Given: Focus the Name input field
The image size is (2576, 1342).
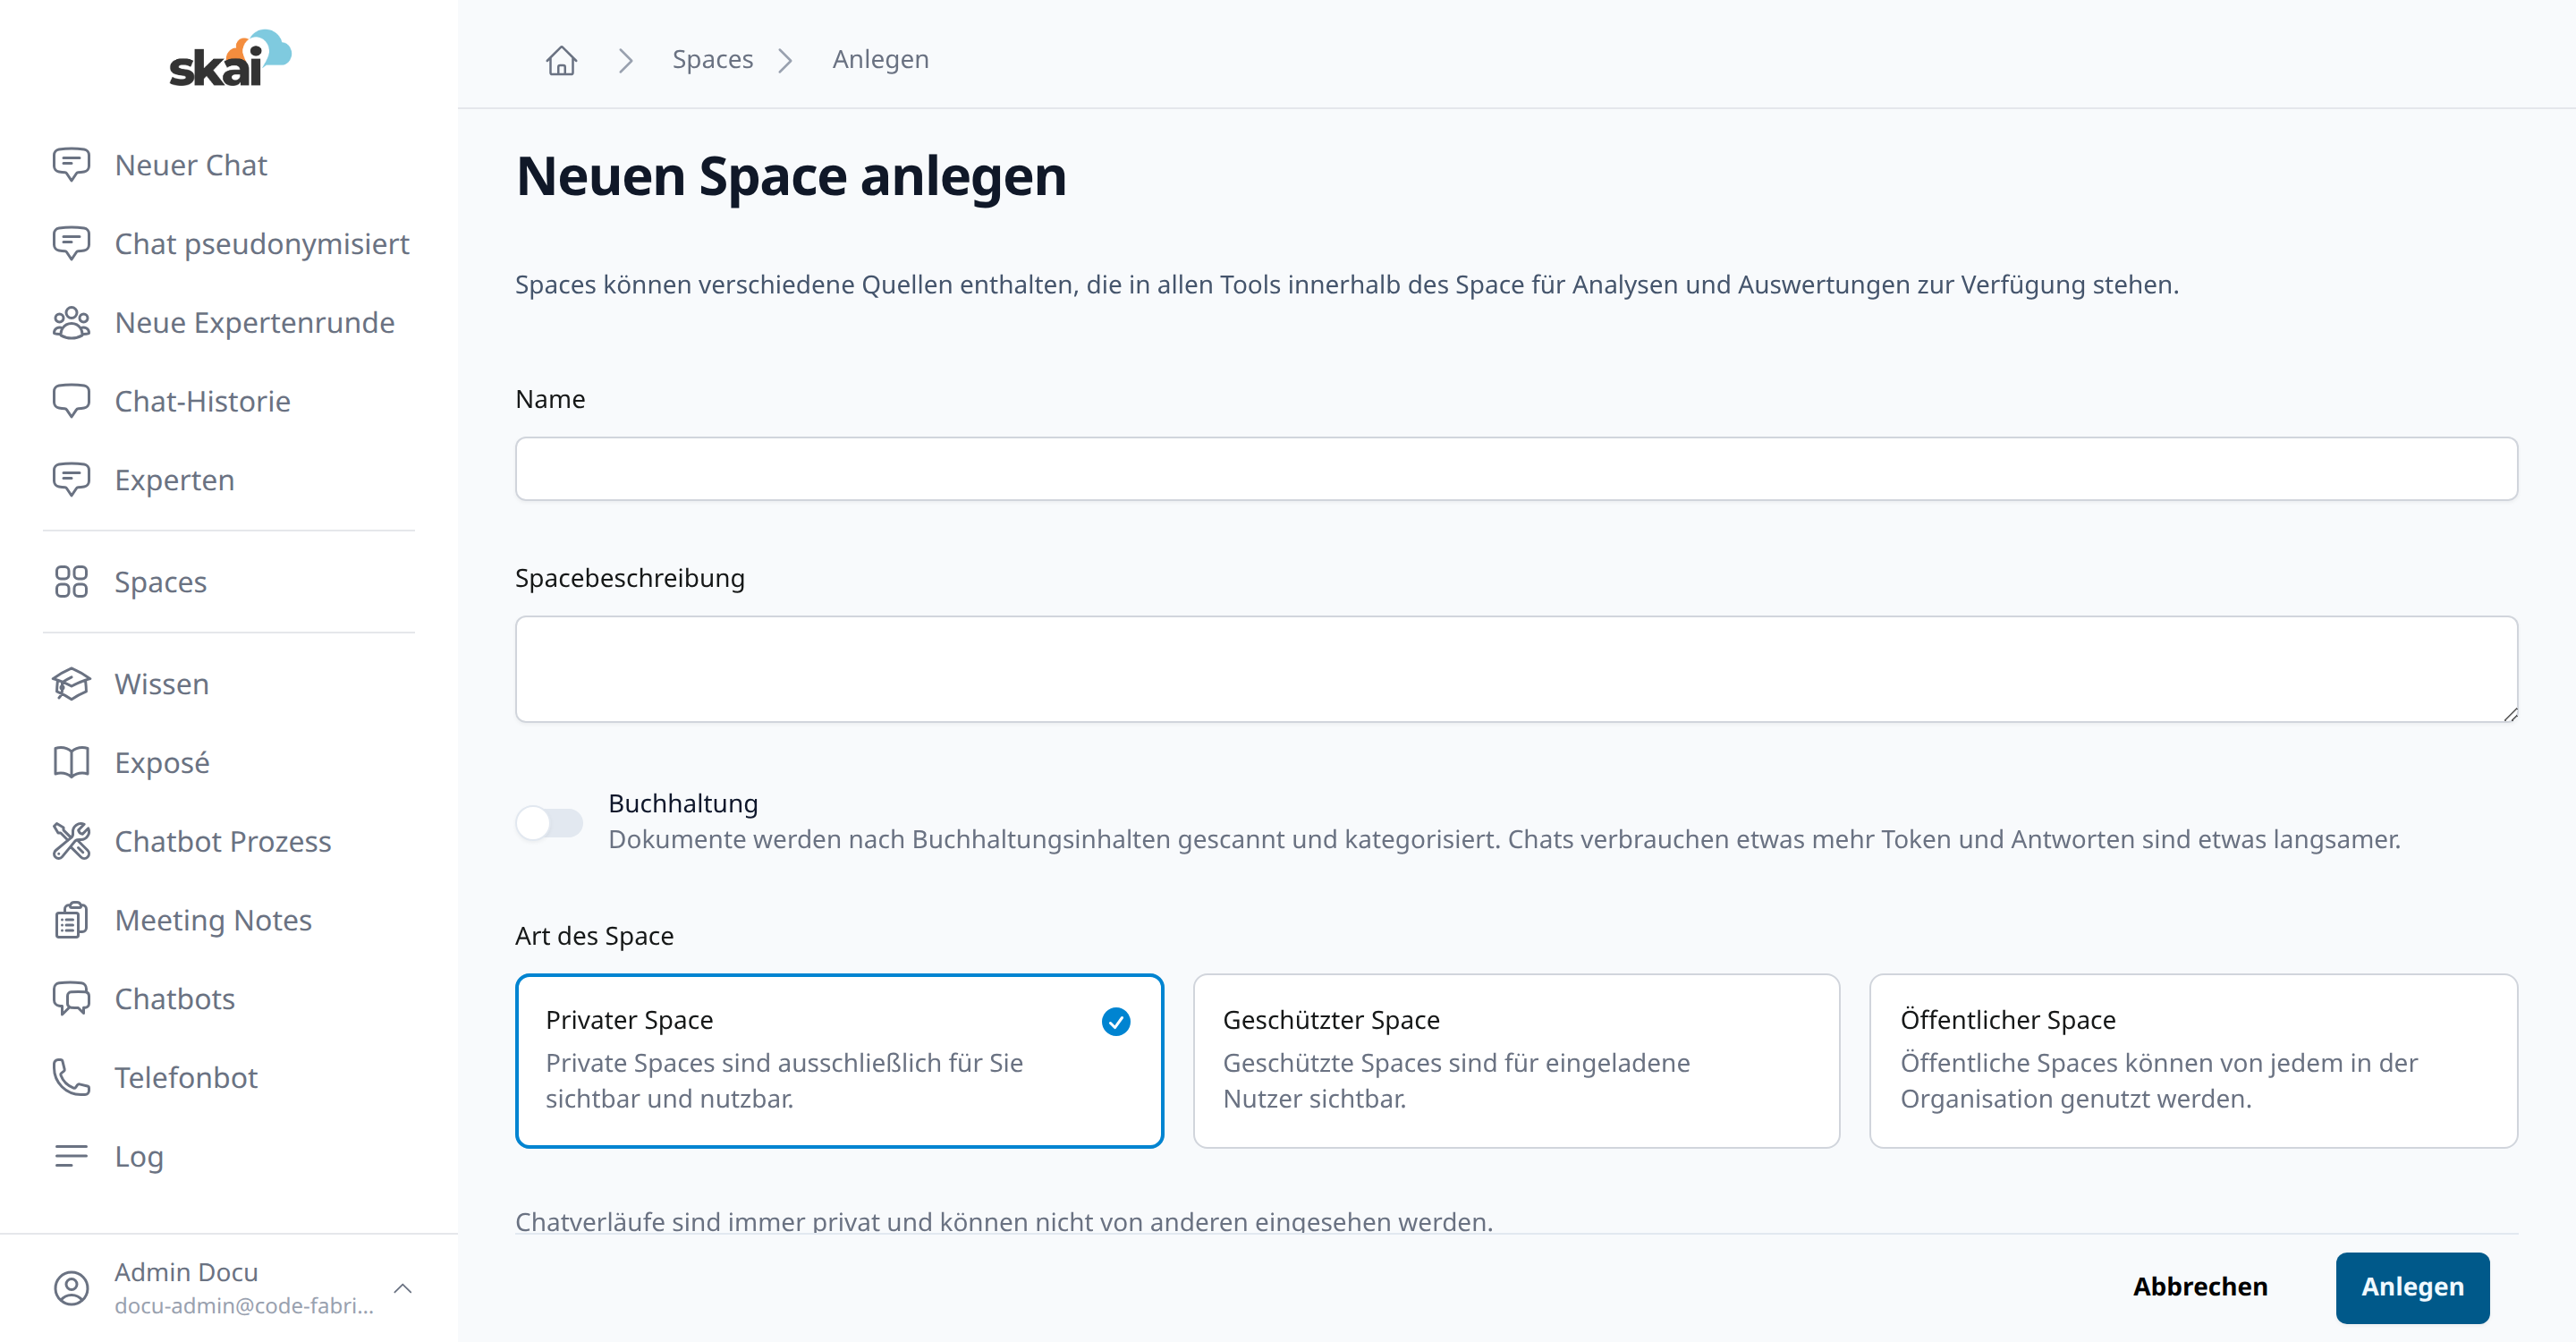Looking at the screenshot, I should point(1516,468).
